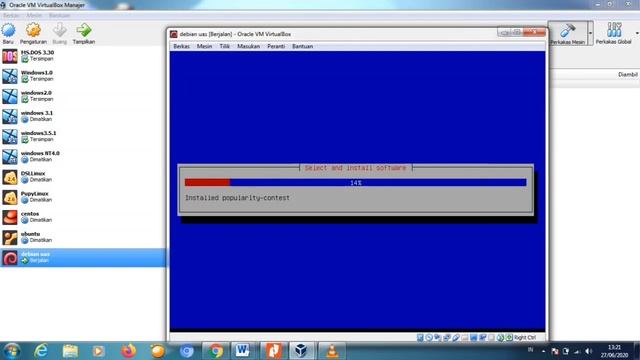Click the MS.DOS 3.30 OS icon
The width and height of the screenshot is (640, 360).
(10, 56)
